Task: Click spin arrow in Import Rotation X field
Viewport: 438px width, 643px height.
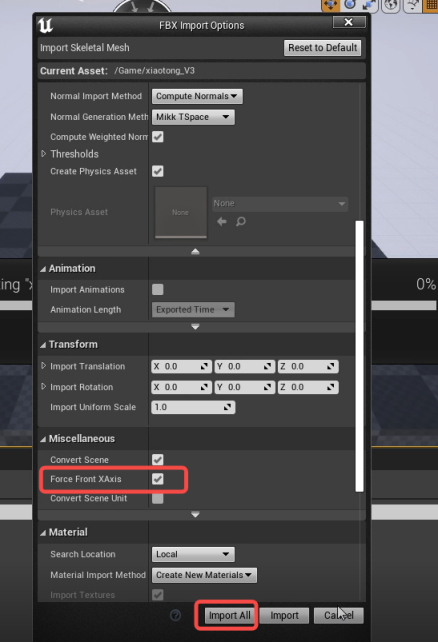Action: [204, 387]
